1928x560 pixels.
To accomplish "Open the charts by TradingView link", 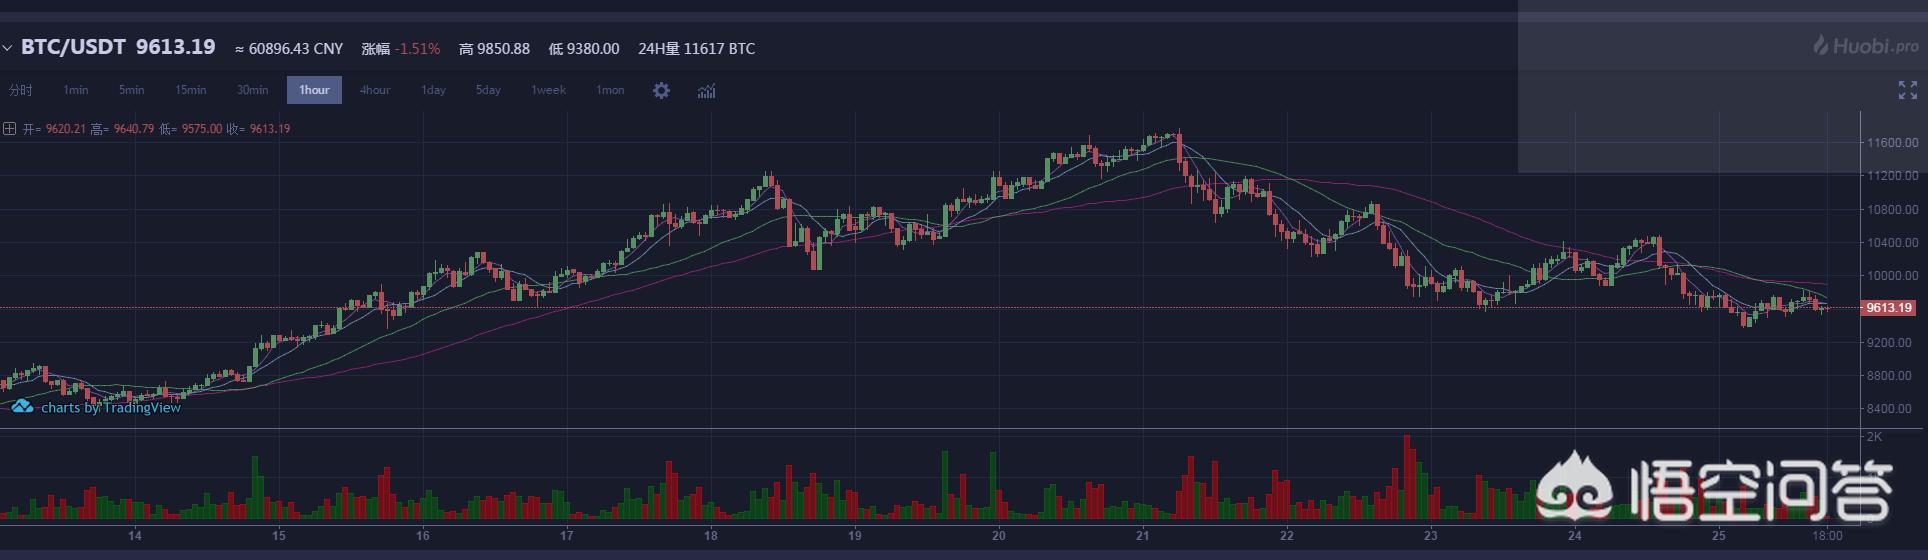I will (111, 408).
